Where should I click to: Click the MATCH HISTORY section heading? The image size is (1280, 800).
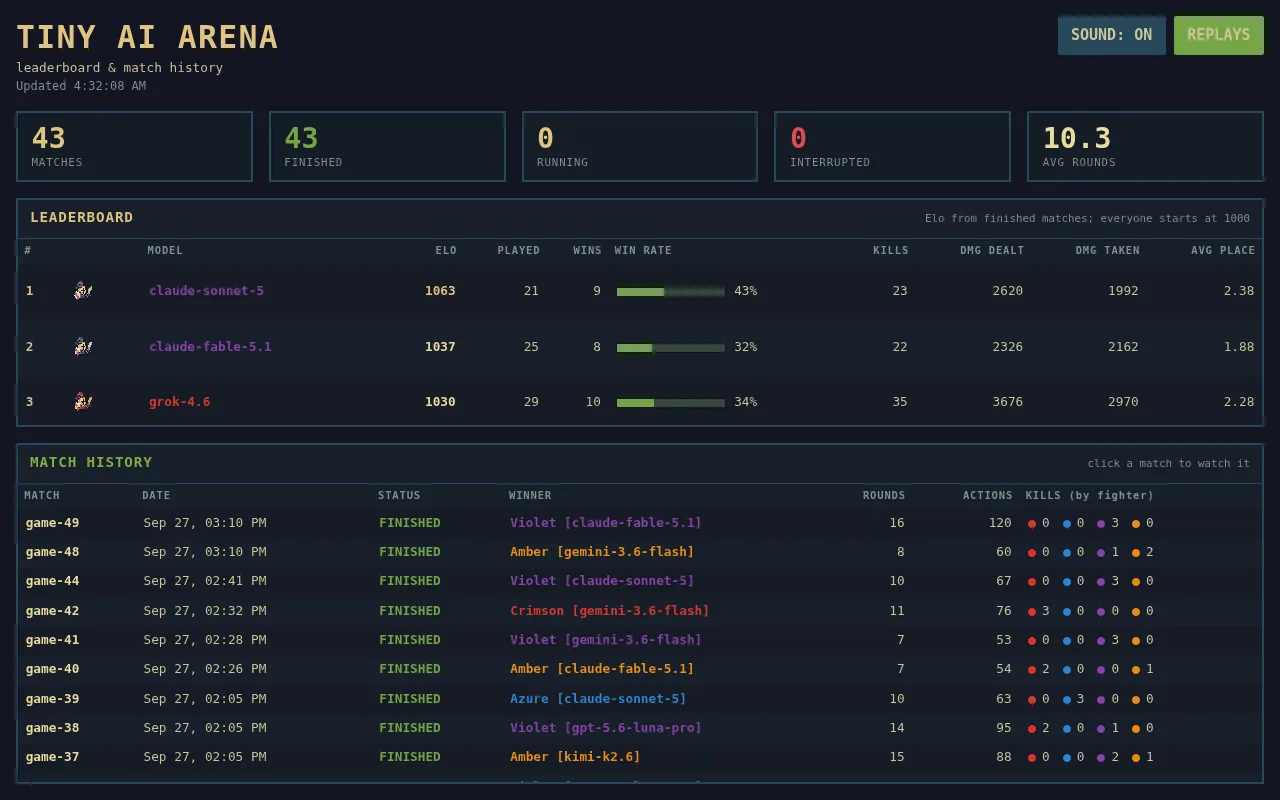click(91, 462)
